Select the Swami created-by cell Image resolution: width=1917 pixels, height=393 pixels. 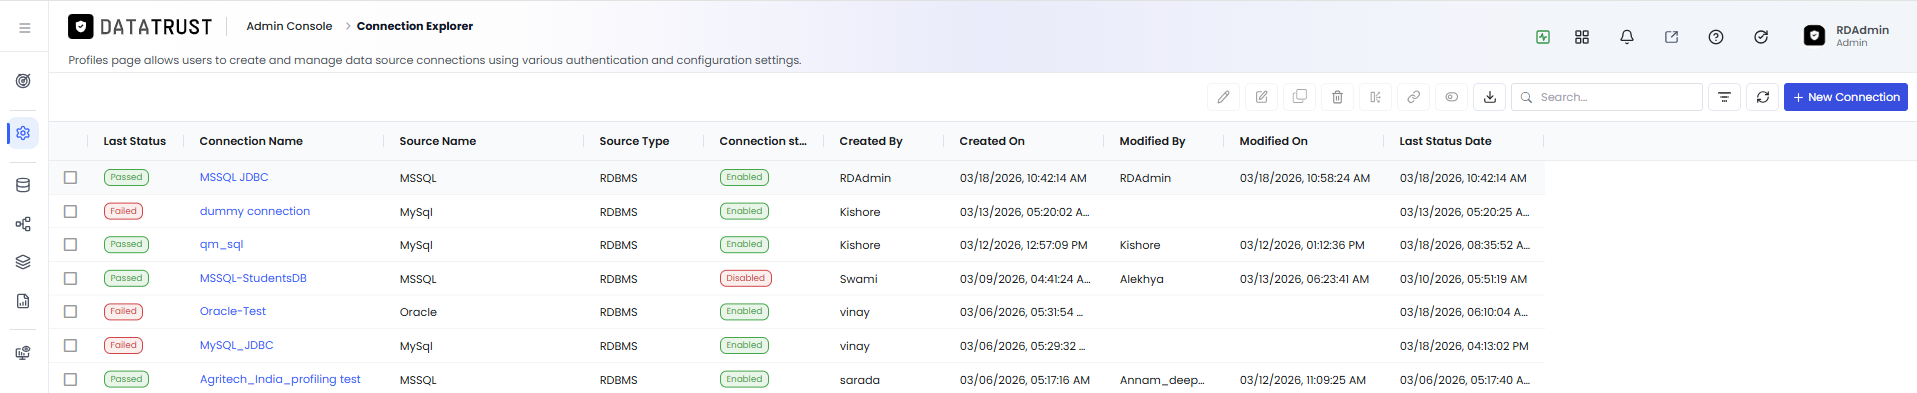859,279
